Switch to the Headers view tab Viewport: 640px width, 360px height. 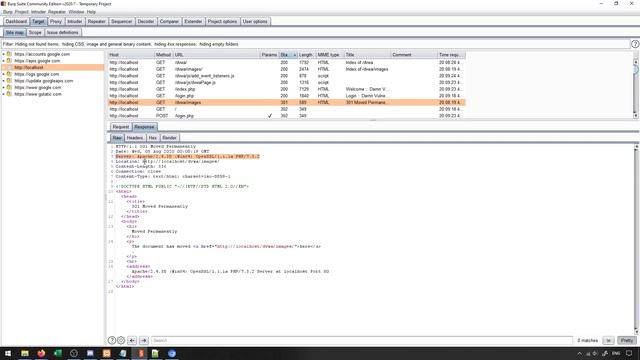135,138
